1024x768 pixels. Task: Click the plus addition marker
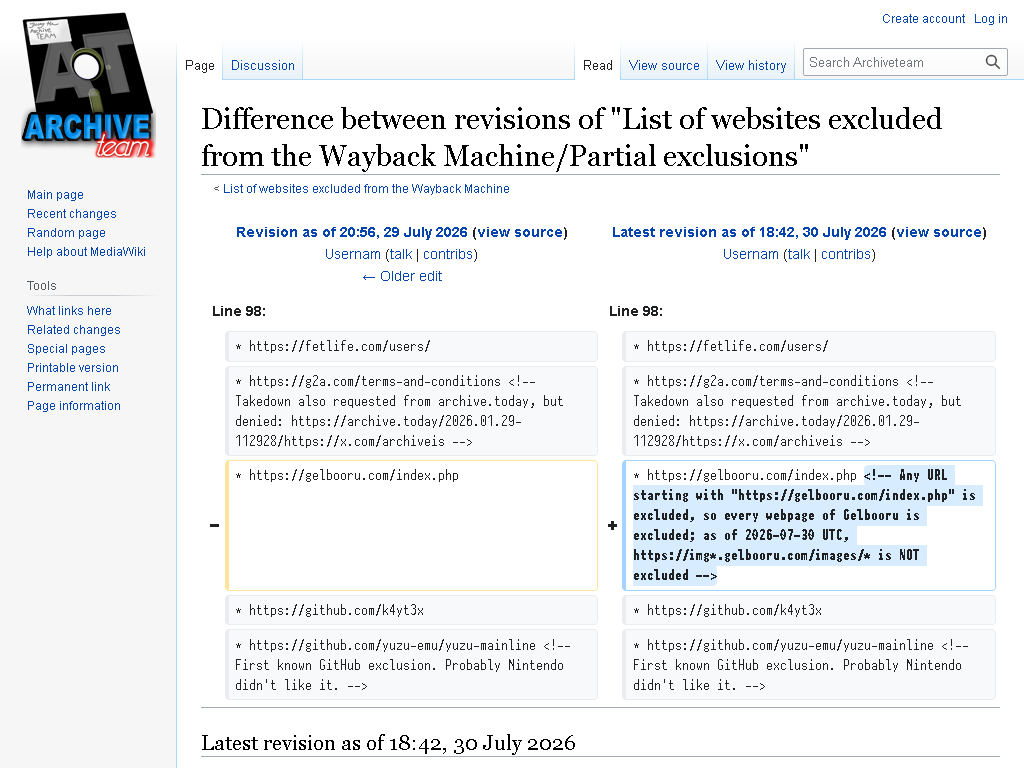613,525
